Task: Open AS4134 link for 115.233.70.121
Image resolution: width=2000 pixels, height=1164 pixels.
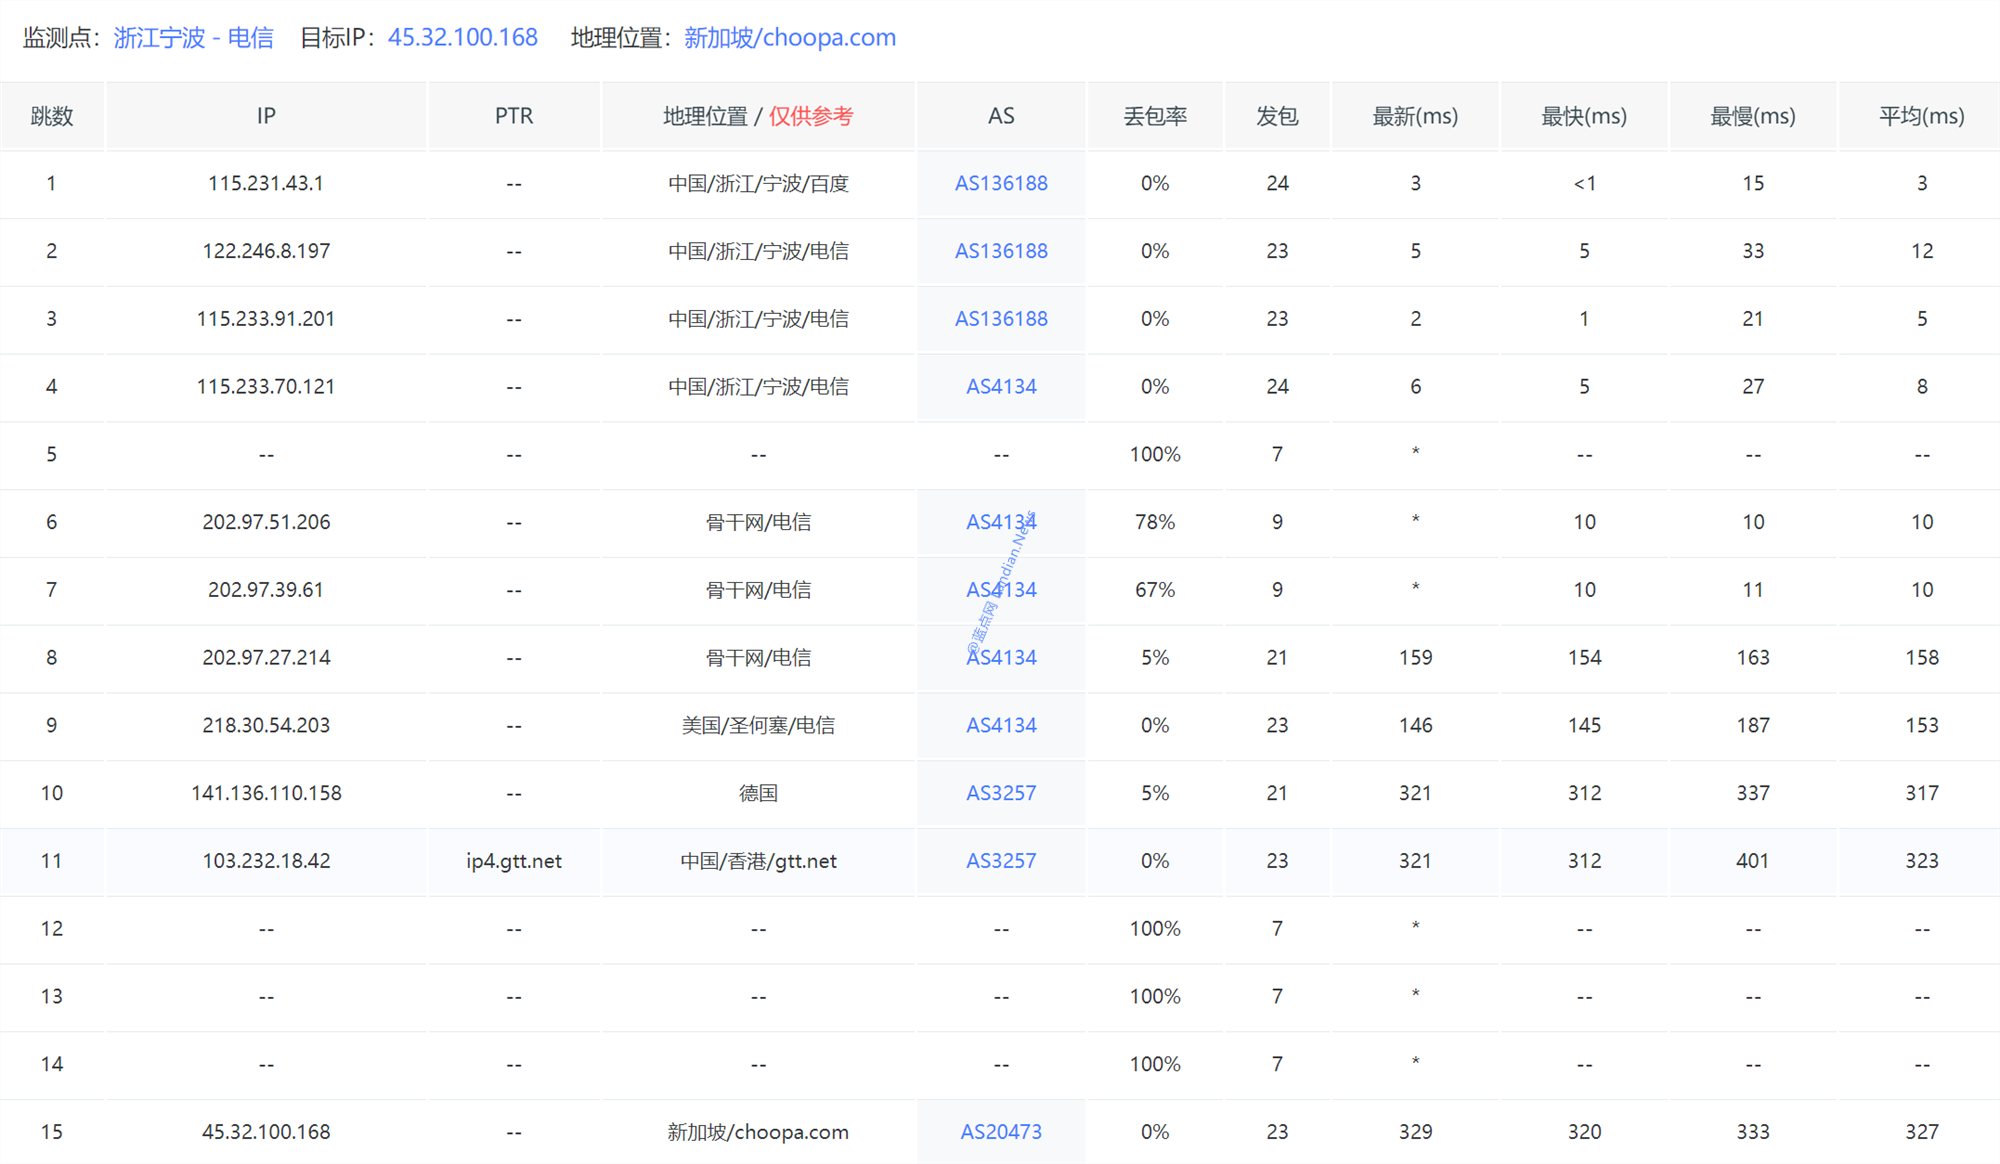Action: tap(1001, 387)
